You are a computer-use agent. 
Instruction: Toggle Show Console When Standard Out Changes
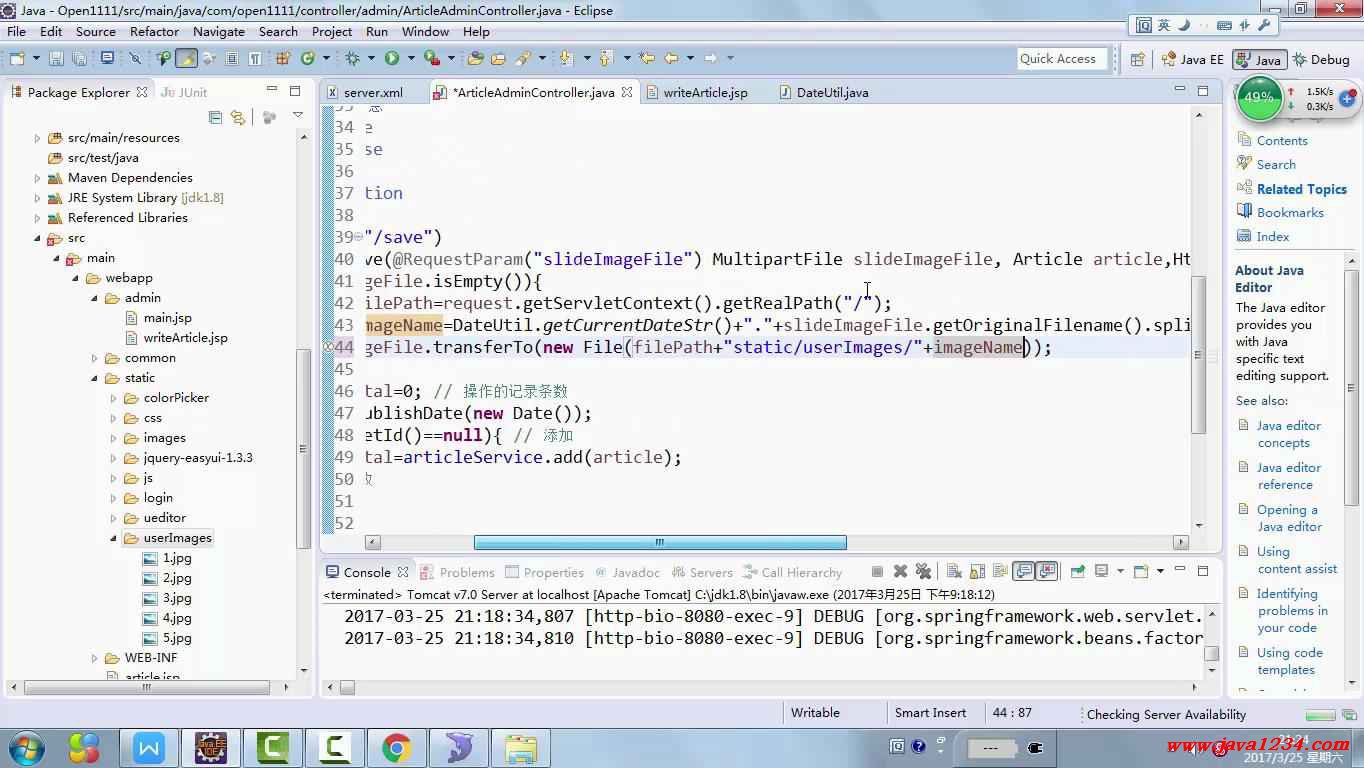coord(1024,572)
